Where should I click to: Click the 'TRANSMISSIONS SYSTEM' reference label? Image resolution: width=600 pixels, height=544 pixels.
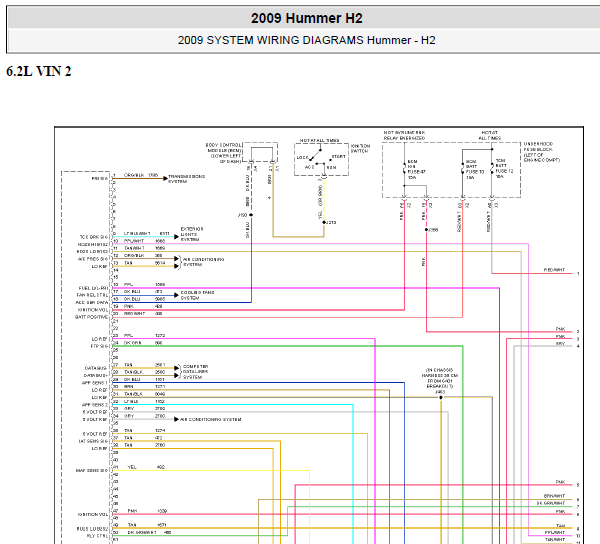pos(187,179)
